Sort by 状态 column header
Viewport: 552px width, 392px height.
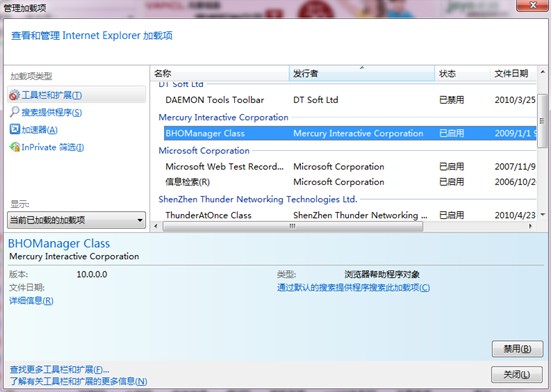pyautogui.click(x=462, y=73)
